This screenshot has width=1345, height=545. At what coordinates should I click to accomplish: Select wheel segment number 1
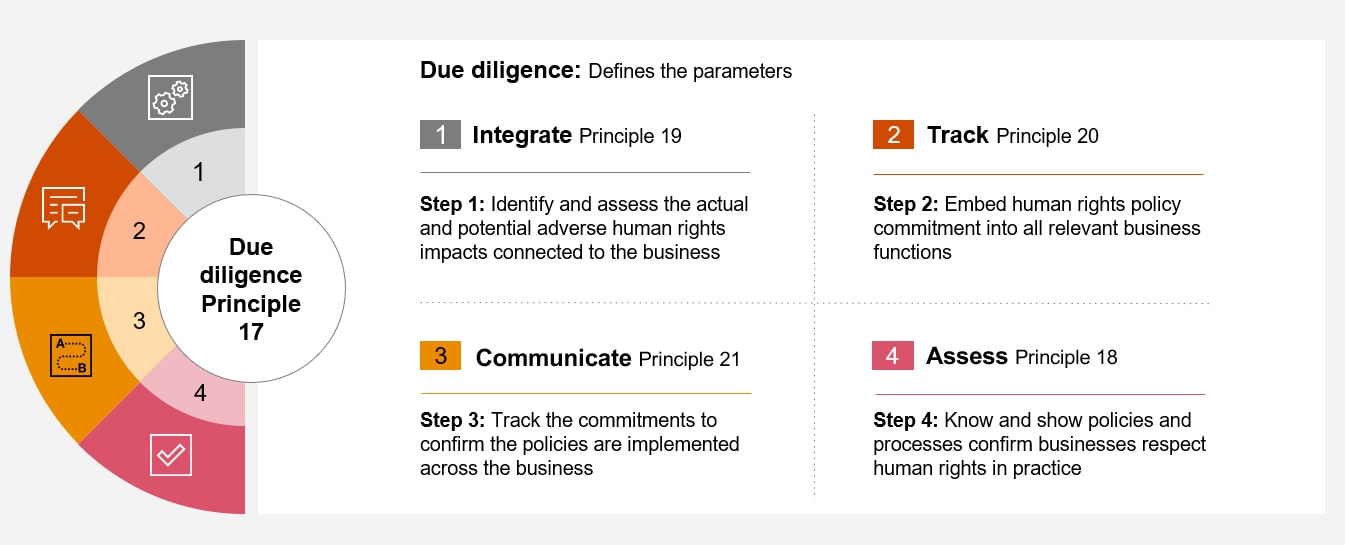(199, 172)
